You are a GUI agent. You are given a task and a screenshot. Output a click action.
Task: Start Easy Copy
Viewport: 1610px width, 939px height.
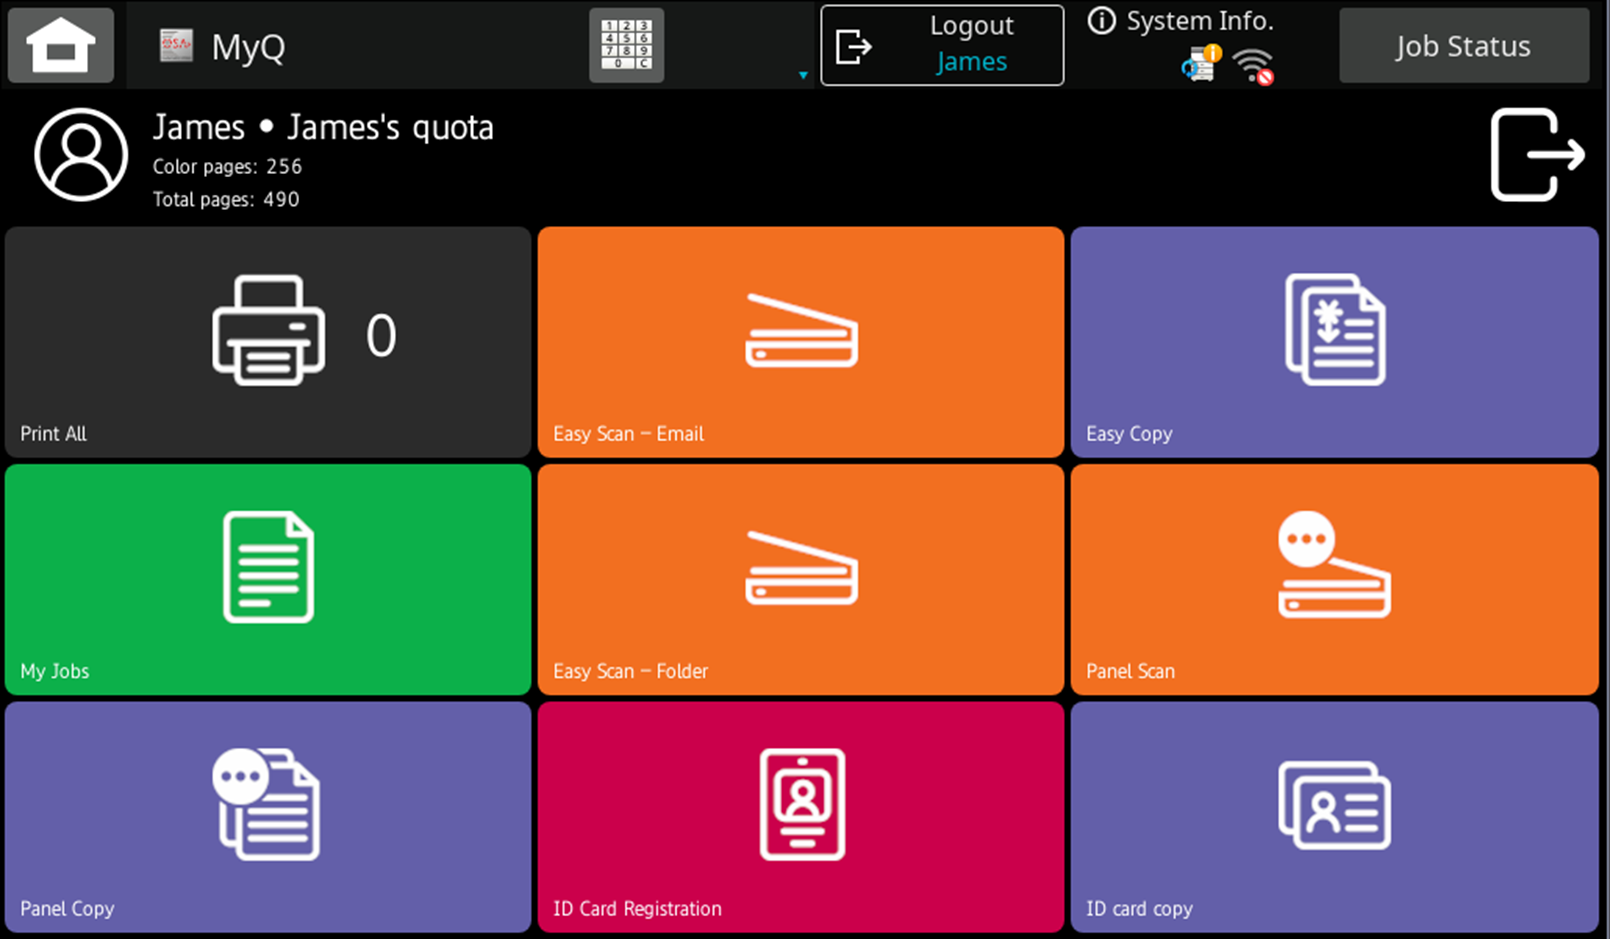click(1334, 342)
